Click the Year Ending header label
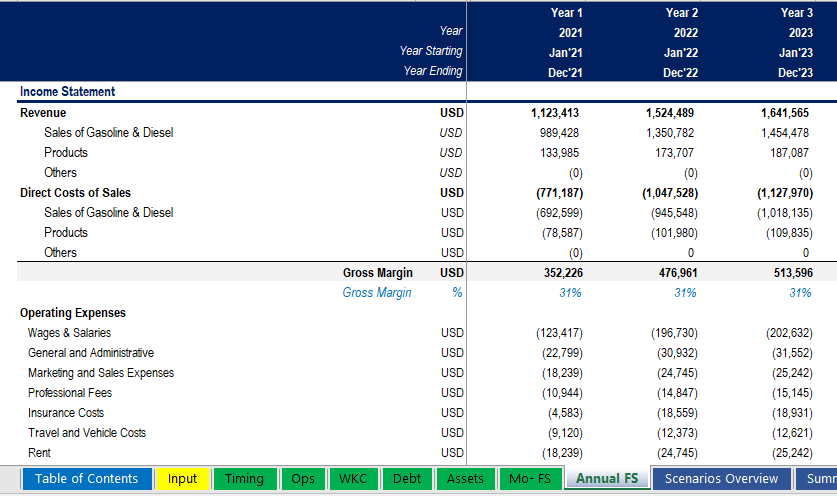The width and height of the screenshot is (837, 496). point(433,71)
